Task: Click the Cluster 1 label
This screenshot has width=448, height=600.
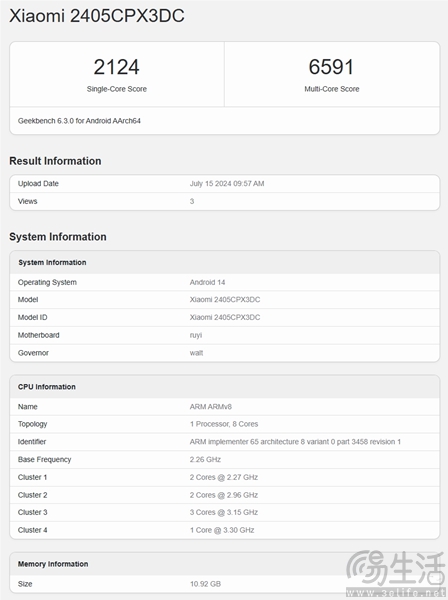Action: point(33,478)
